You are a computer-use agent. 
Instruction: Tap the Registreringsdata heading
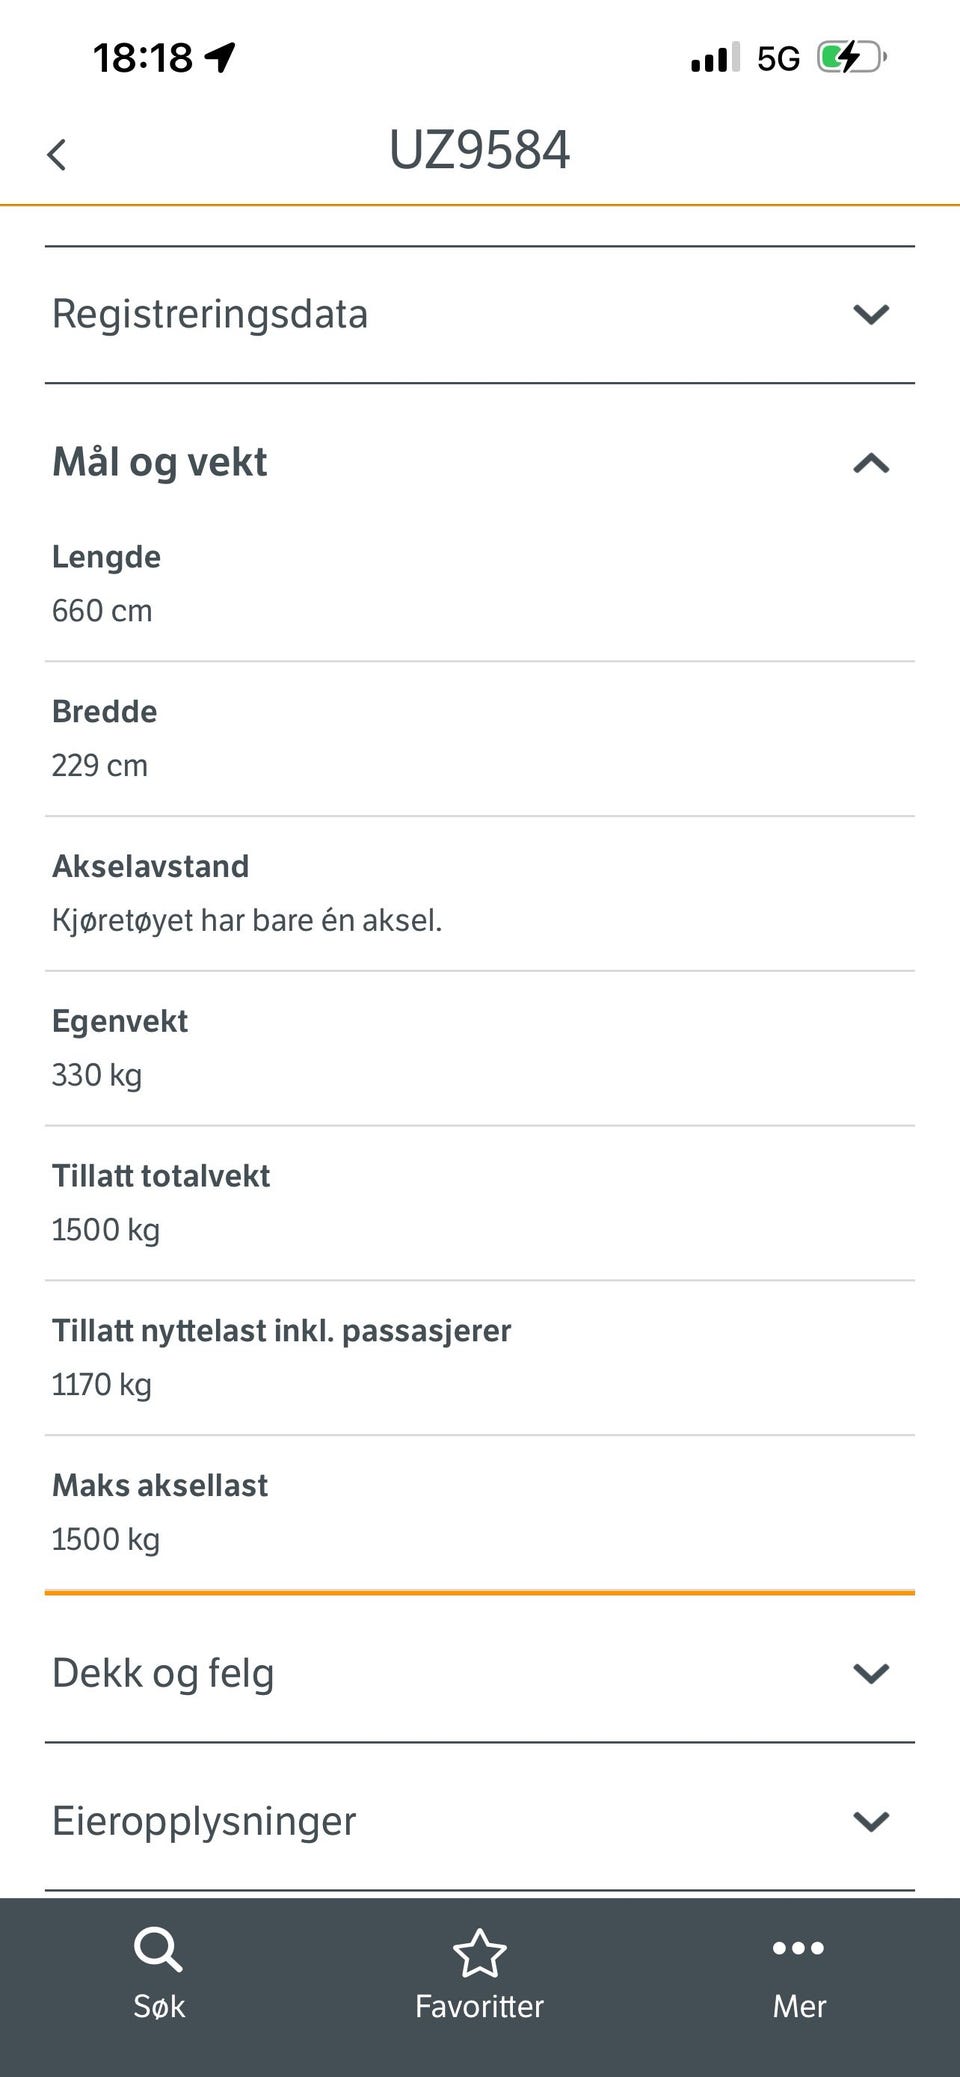pos(210,314)
